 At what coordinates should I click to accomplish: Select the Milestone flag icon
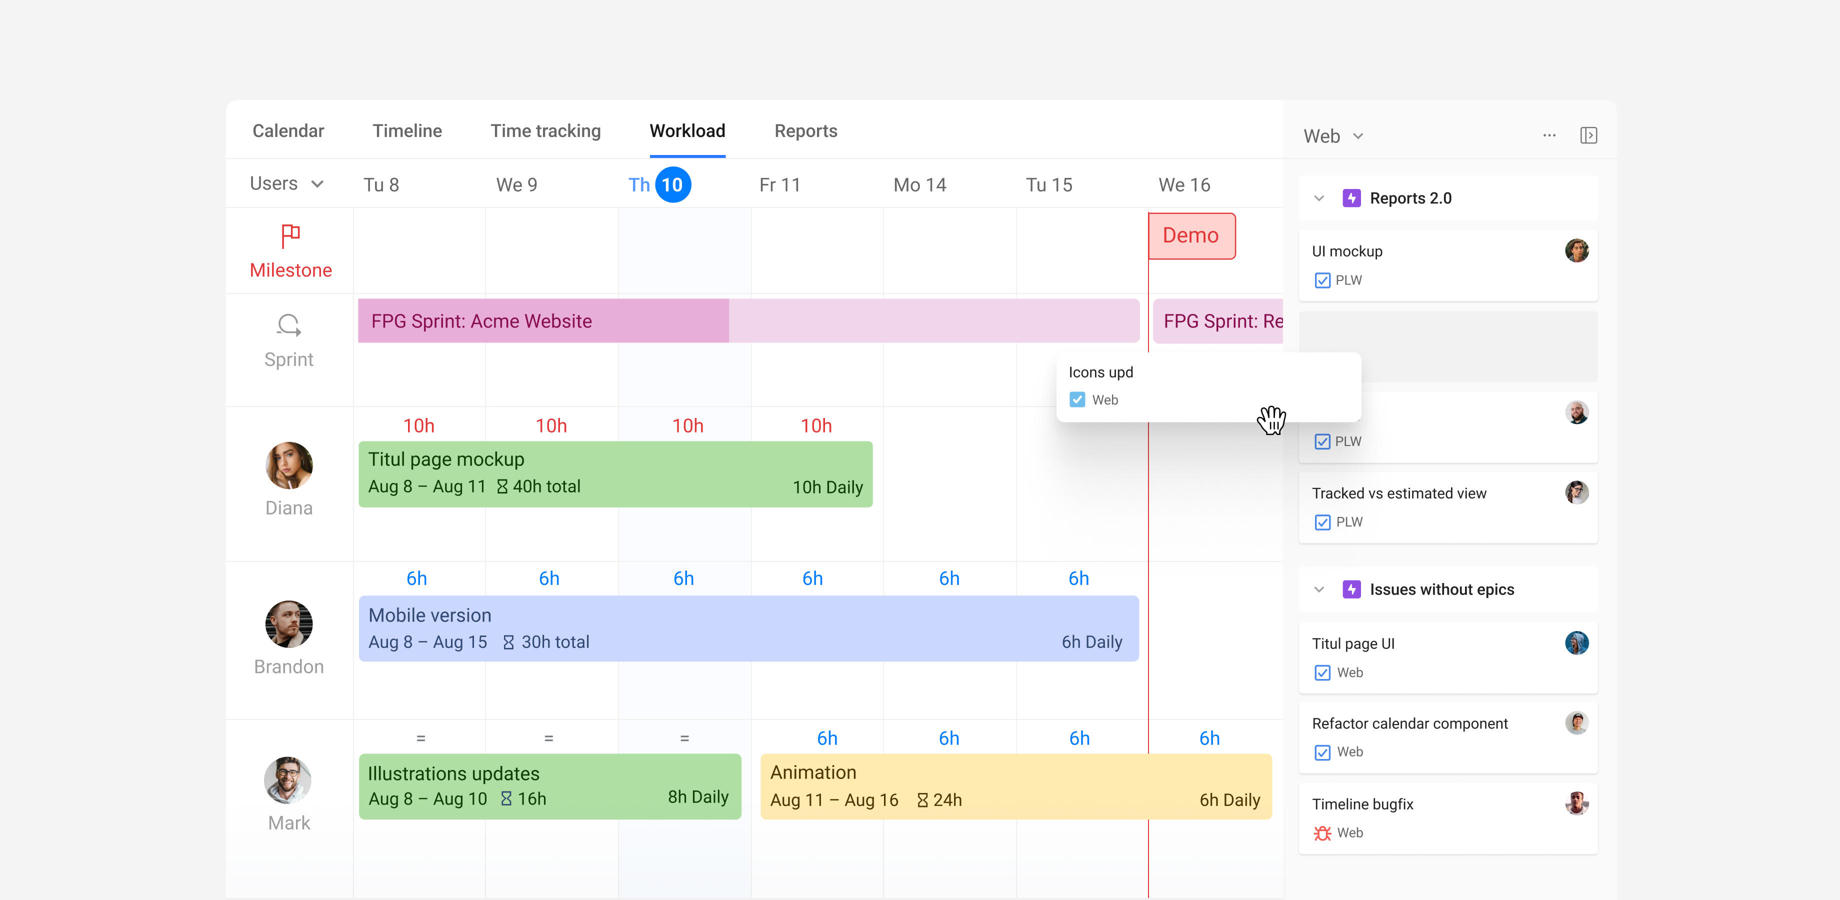(x=289, y=237)
